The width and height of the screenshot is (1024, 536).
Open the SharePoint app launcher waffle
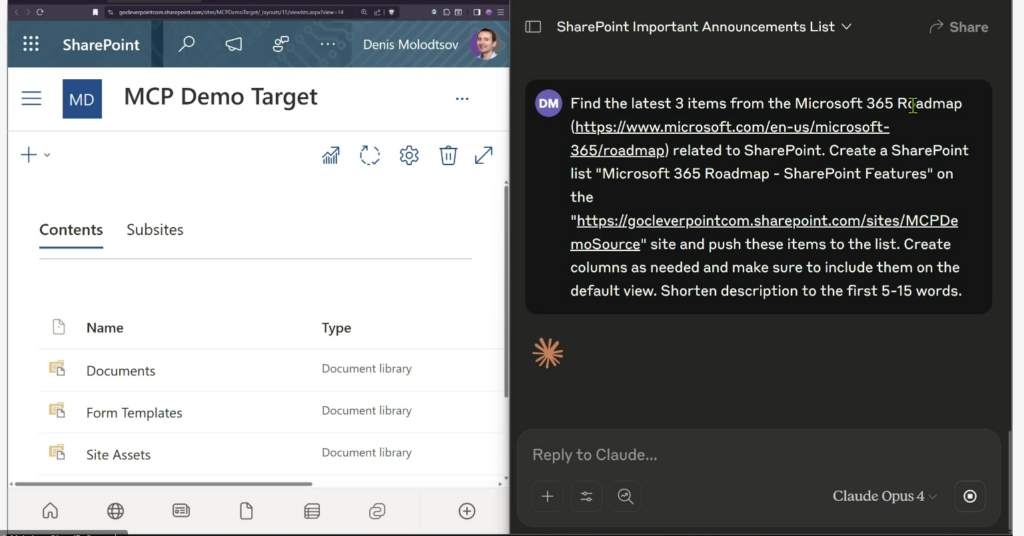click(31, 44)
